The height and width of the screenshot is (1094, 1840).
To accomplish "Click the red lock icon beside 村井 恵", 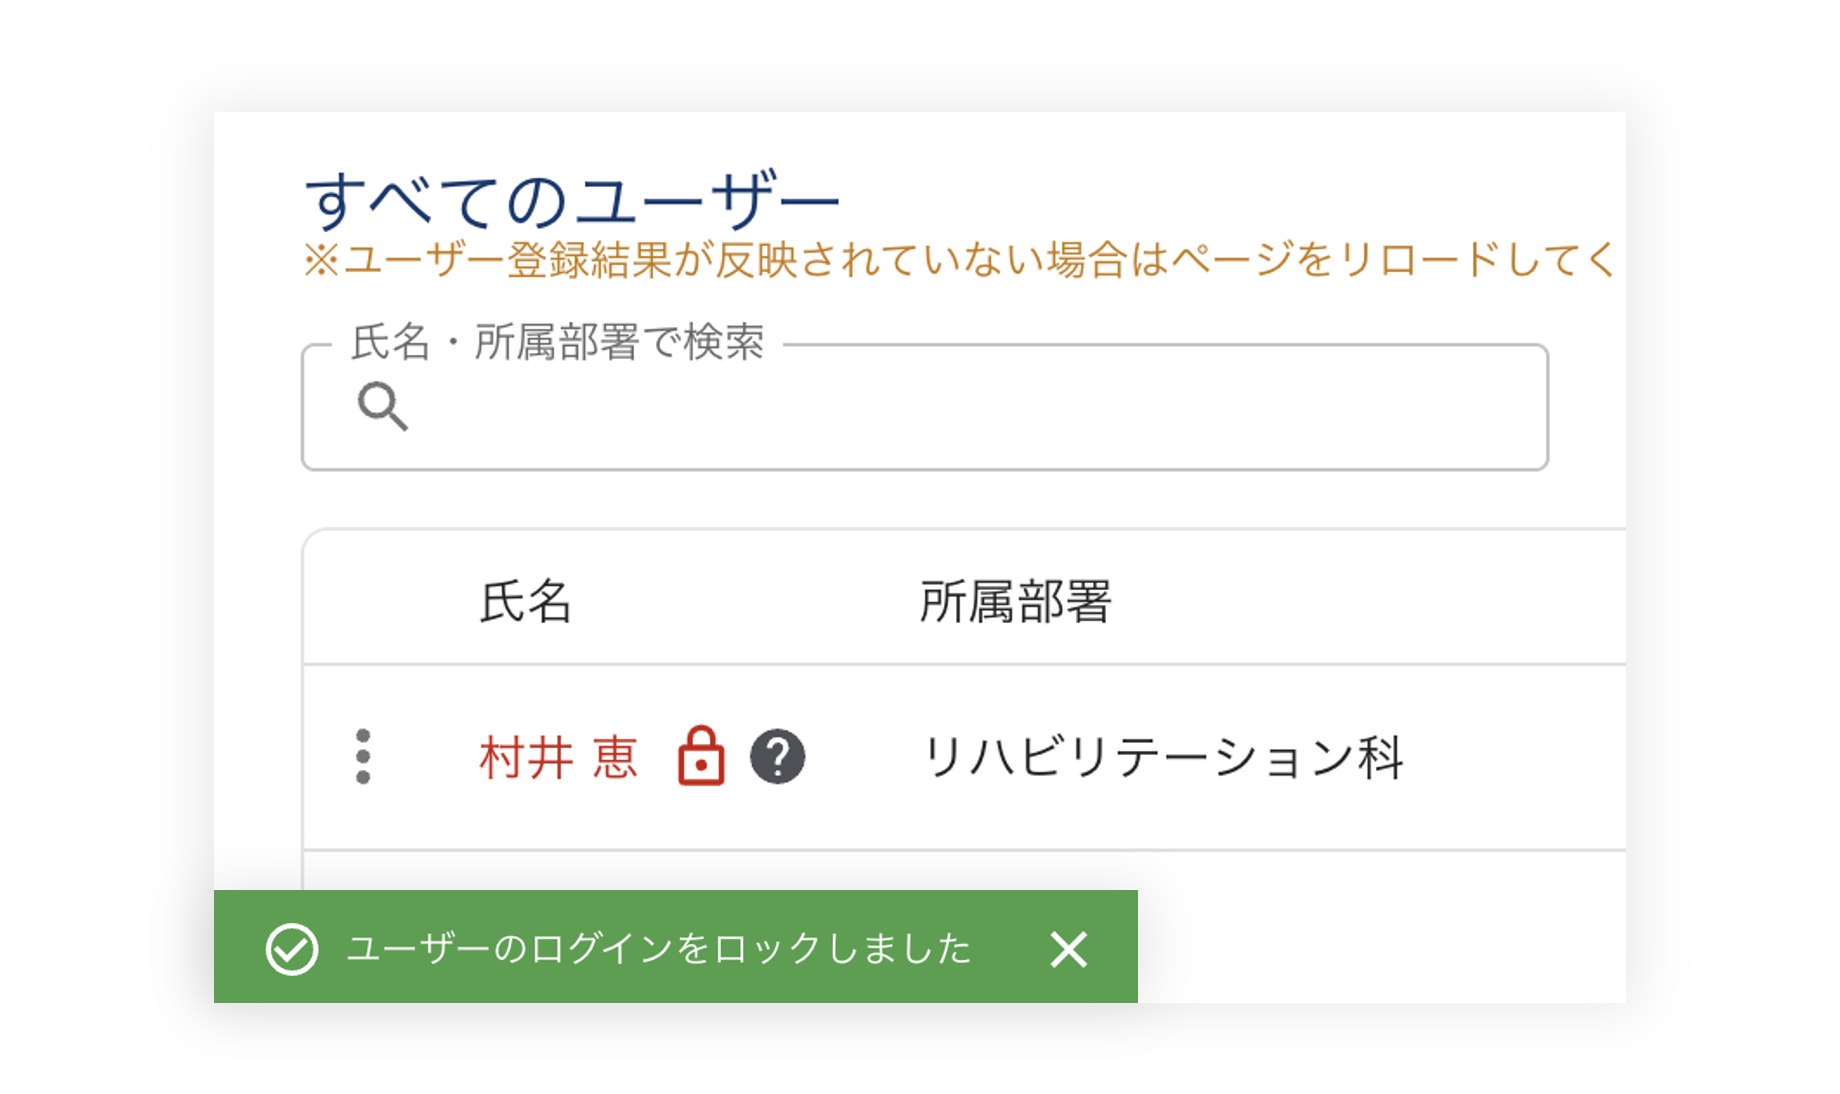I will [x=701, y=756].
